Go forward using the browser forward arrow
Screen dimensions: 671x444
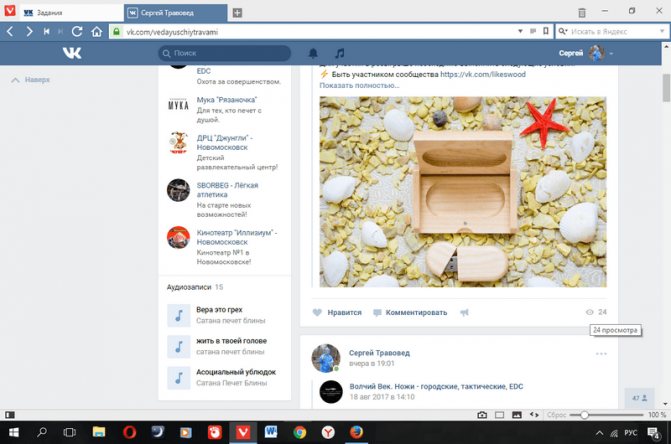(29, 32)
